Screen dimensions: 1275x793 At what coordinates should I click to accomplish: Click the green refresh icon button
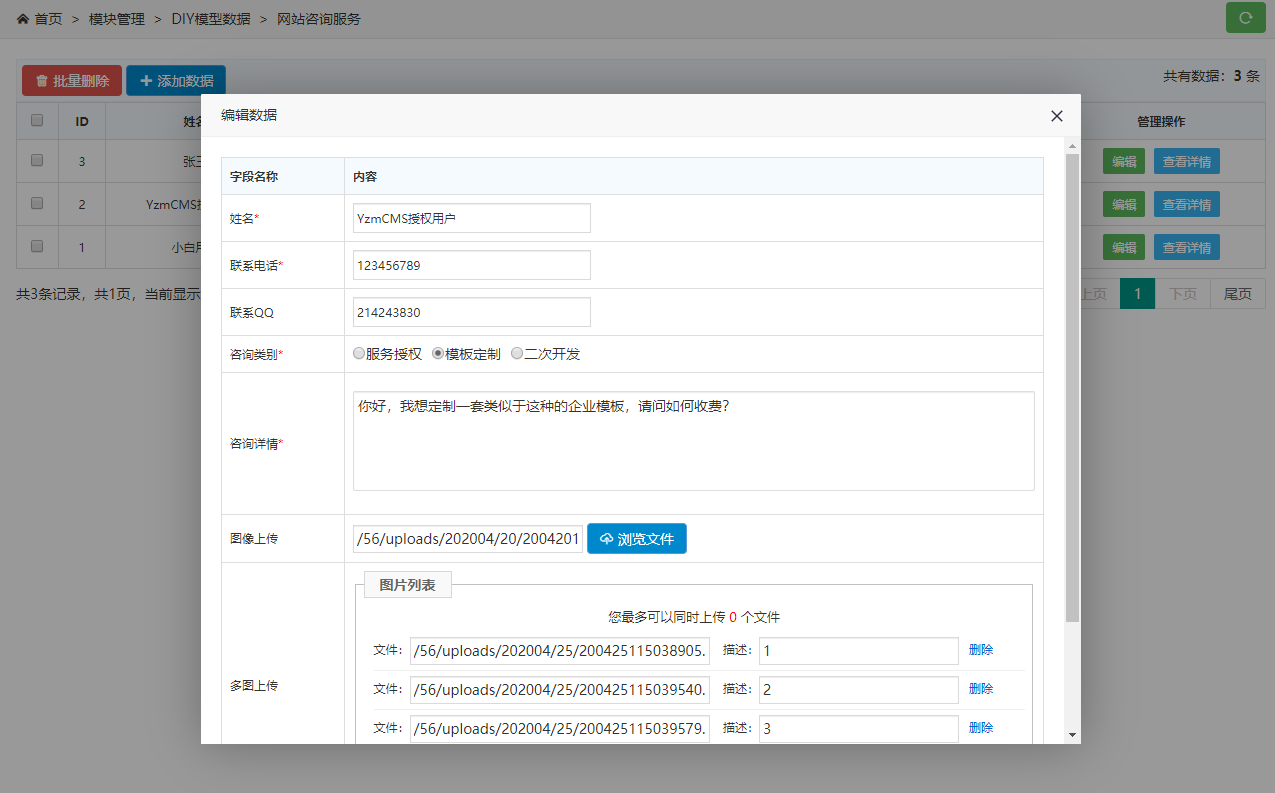[x=1245, y=18]
